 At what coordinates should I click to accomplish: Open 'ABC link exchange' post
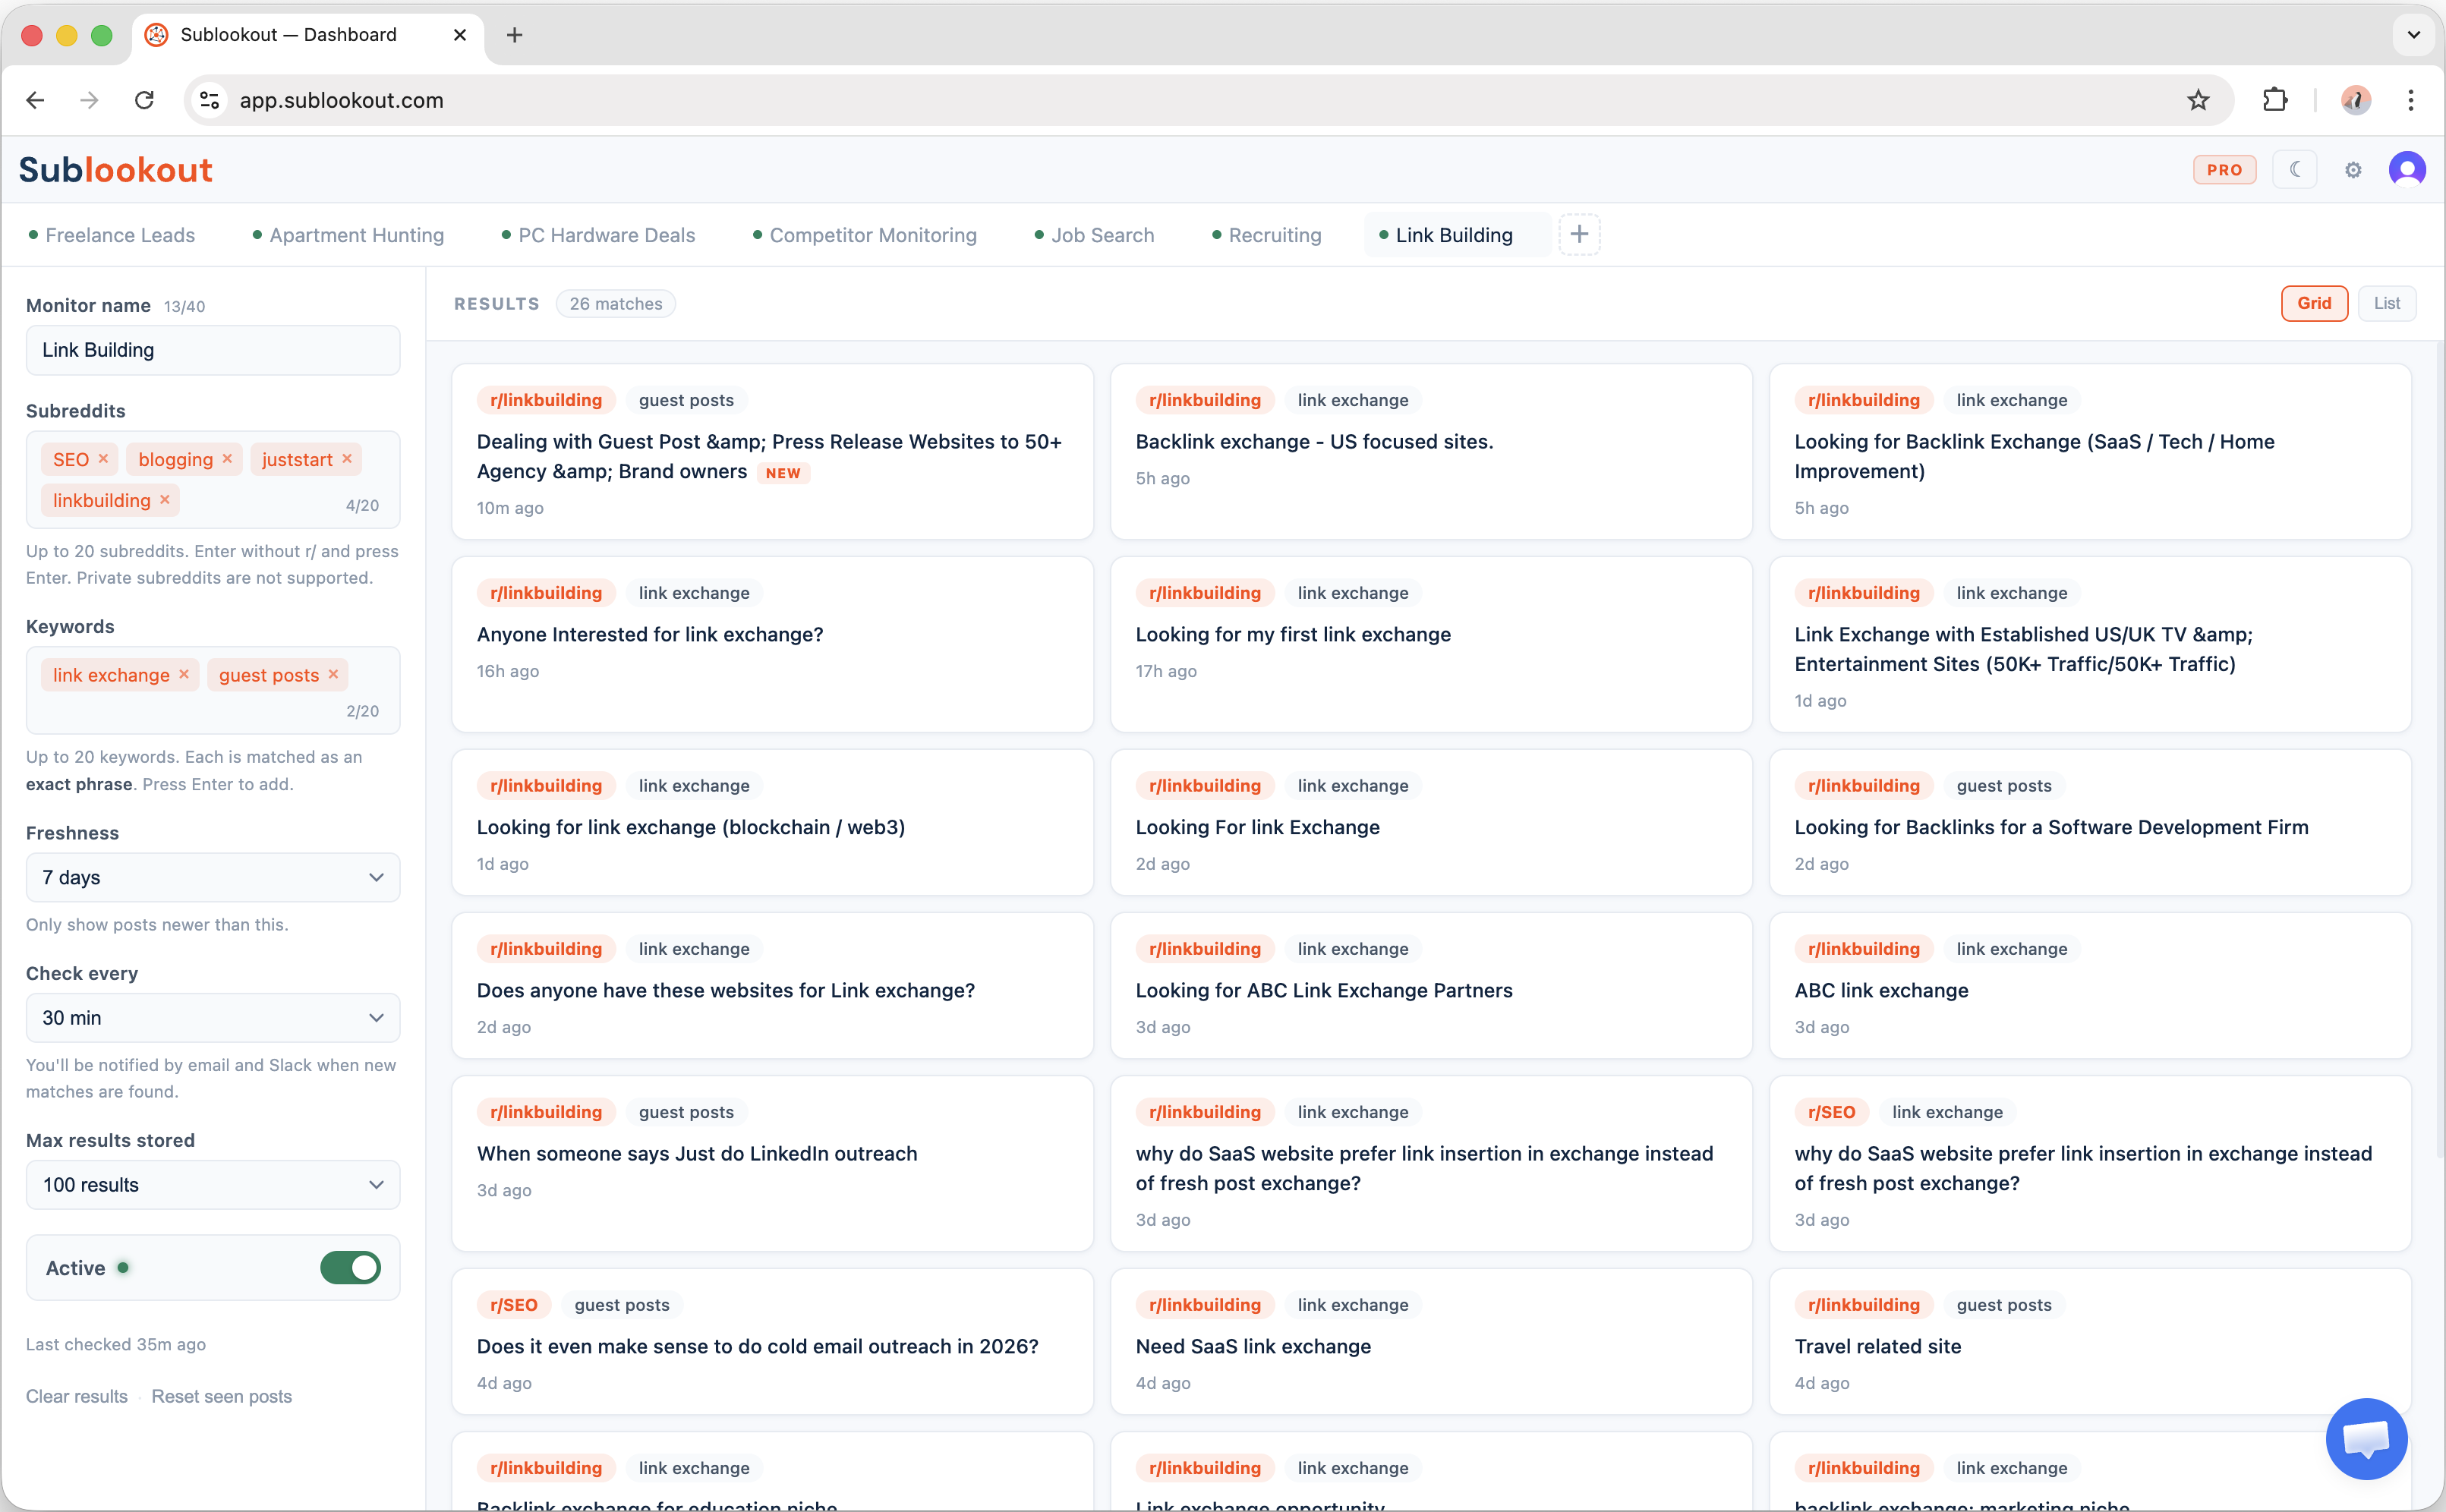pyautogui.click(x=1881, y=991)
